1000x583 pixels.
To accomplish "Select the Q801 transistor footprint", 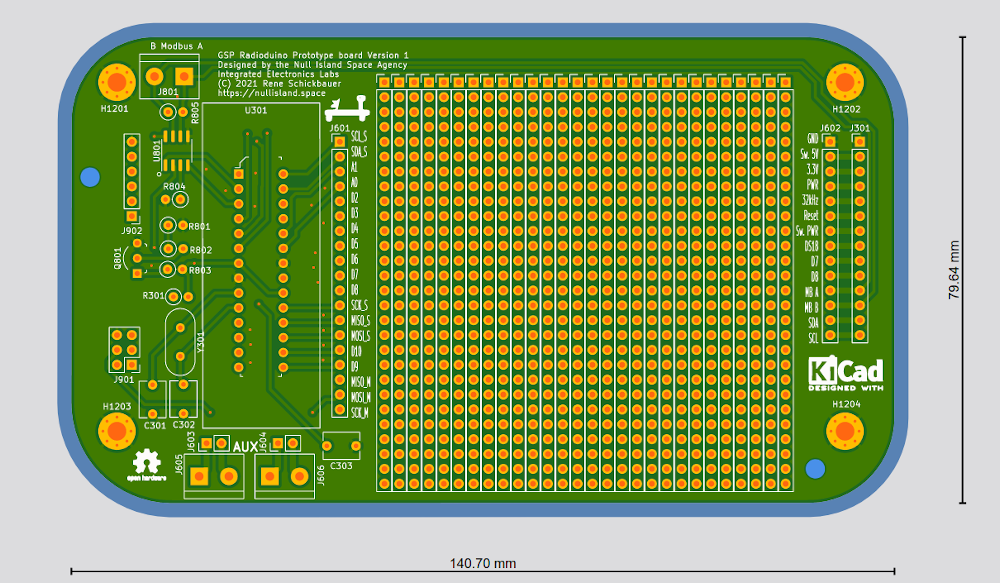I will [136, 258].
